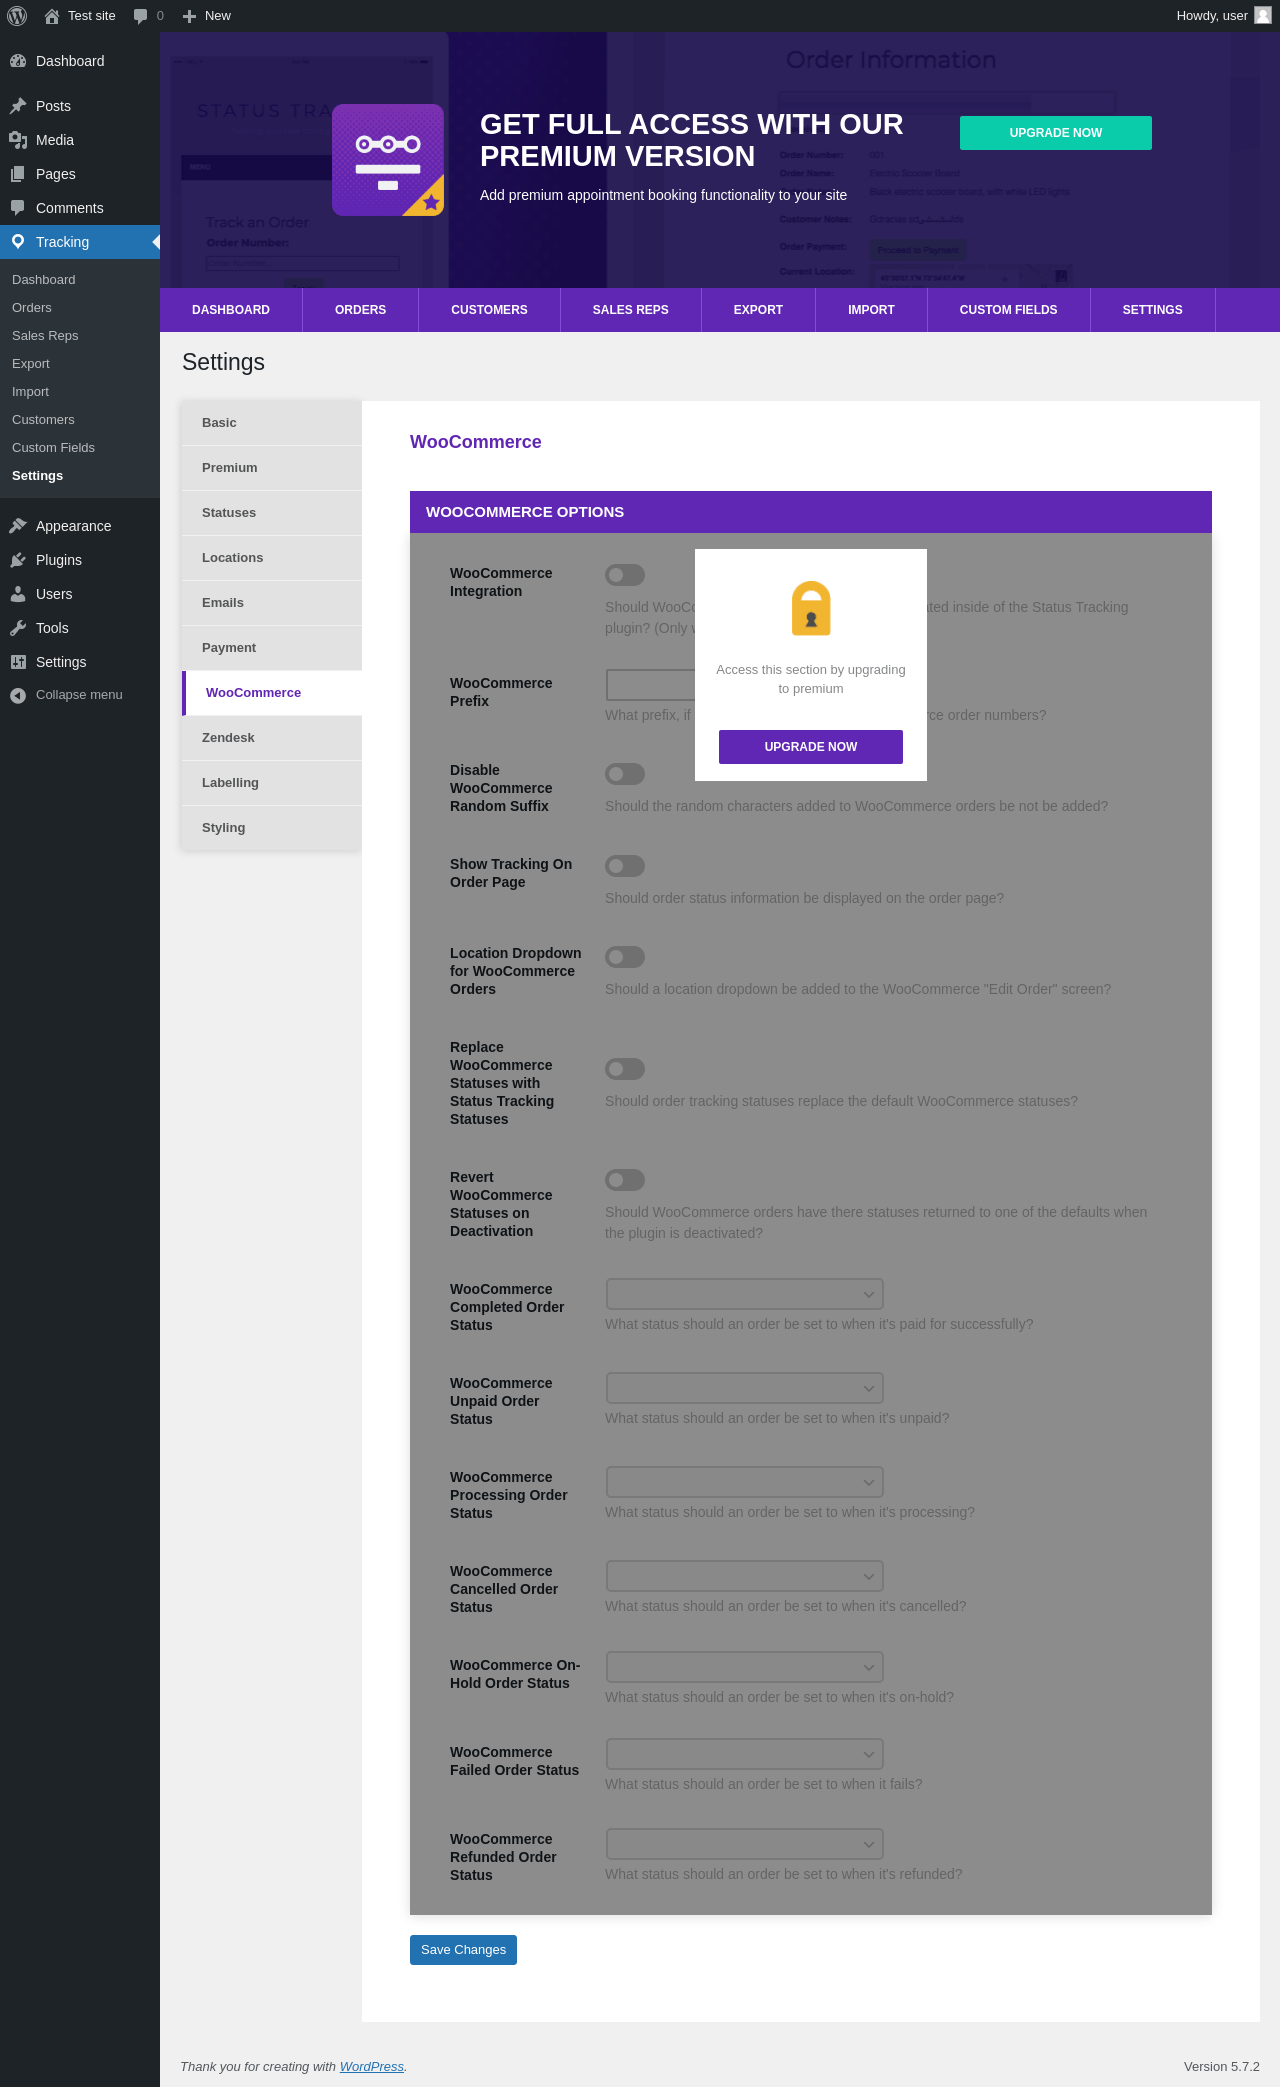Click the Tools wrench icon
The image size is (1280, 2087).
point(18,628)
